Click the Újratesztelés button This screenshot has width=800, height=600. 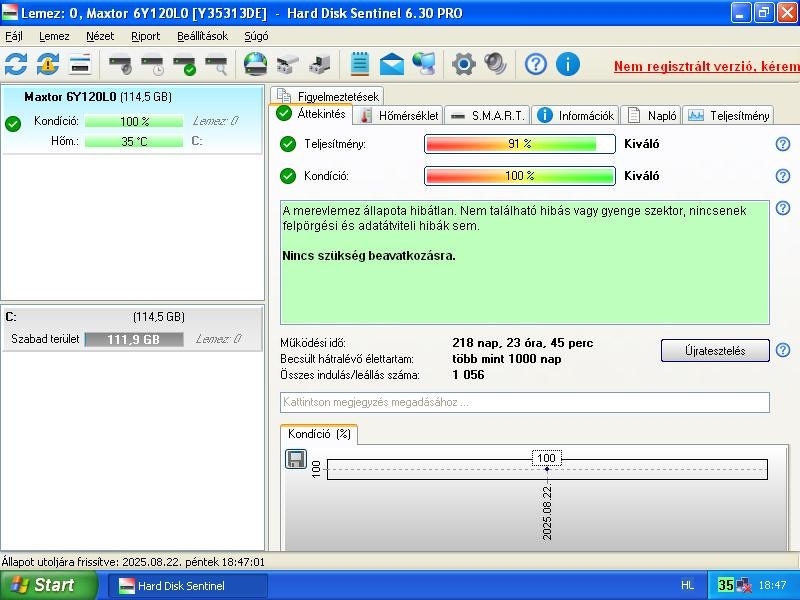click(x=715, y=351)
